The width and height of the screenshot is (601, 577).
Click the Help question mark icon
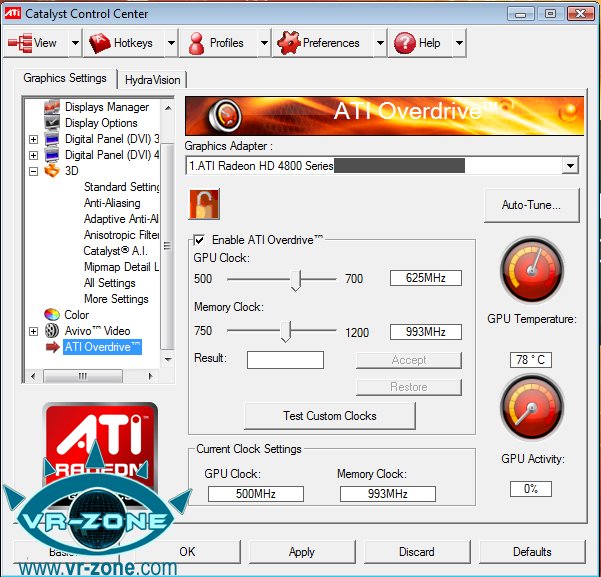[x=404, y=43]
